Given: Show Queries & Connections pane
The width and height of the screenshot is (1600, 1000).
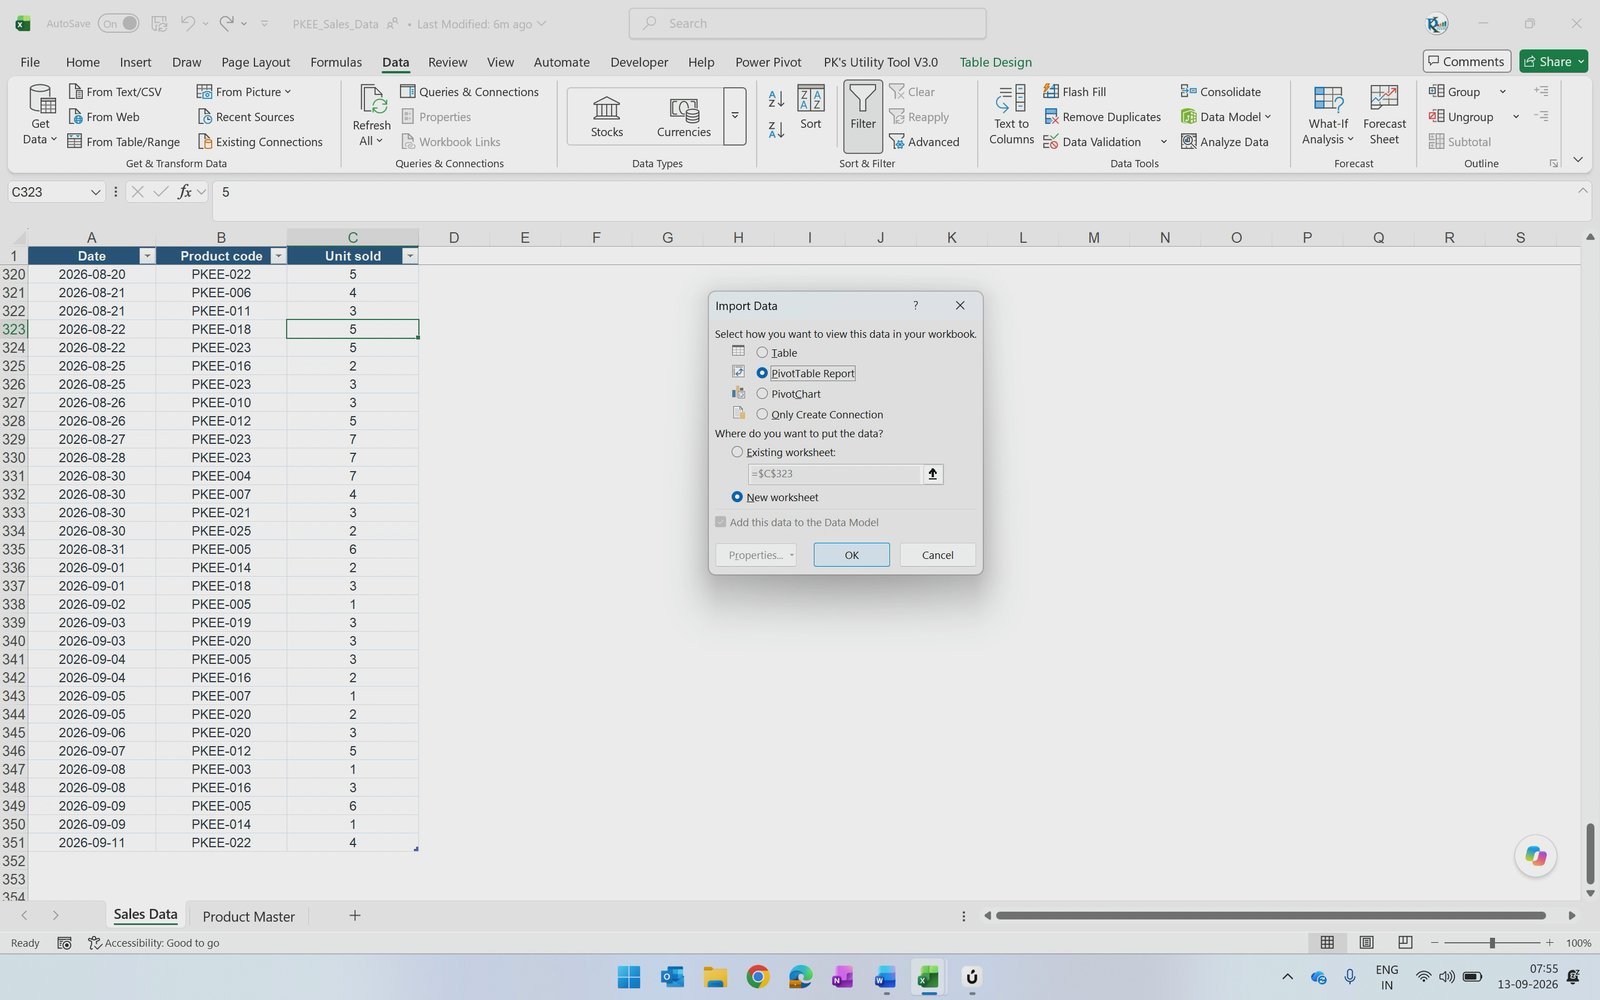Looking at the screenshot, I should coord(469,91).
